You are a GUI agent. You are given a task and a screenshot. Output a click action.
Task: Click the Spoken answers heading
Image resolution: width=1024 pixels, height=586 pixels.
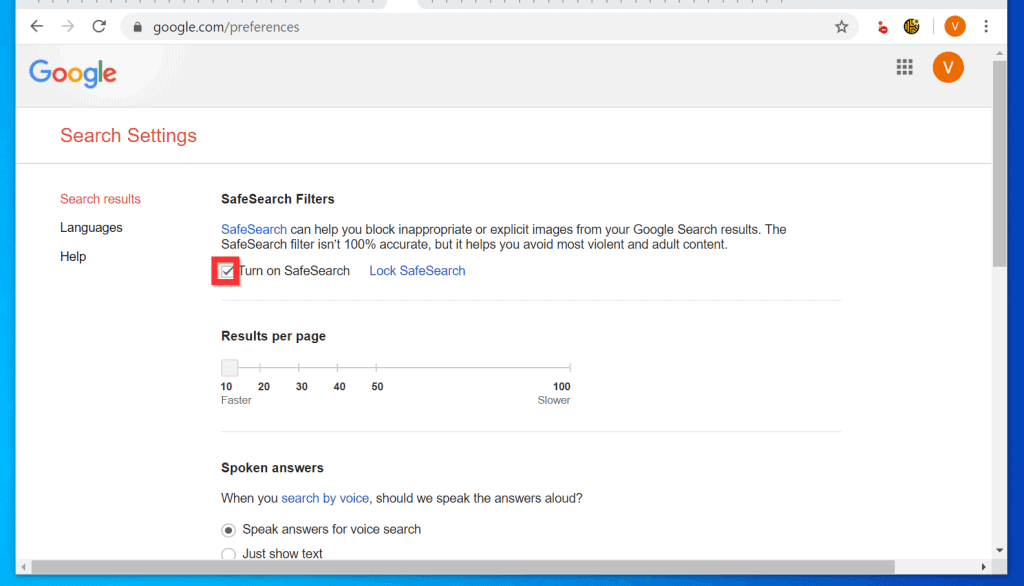click(x=272, y=468)
